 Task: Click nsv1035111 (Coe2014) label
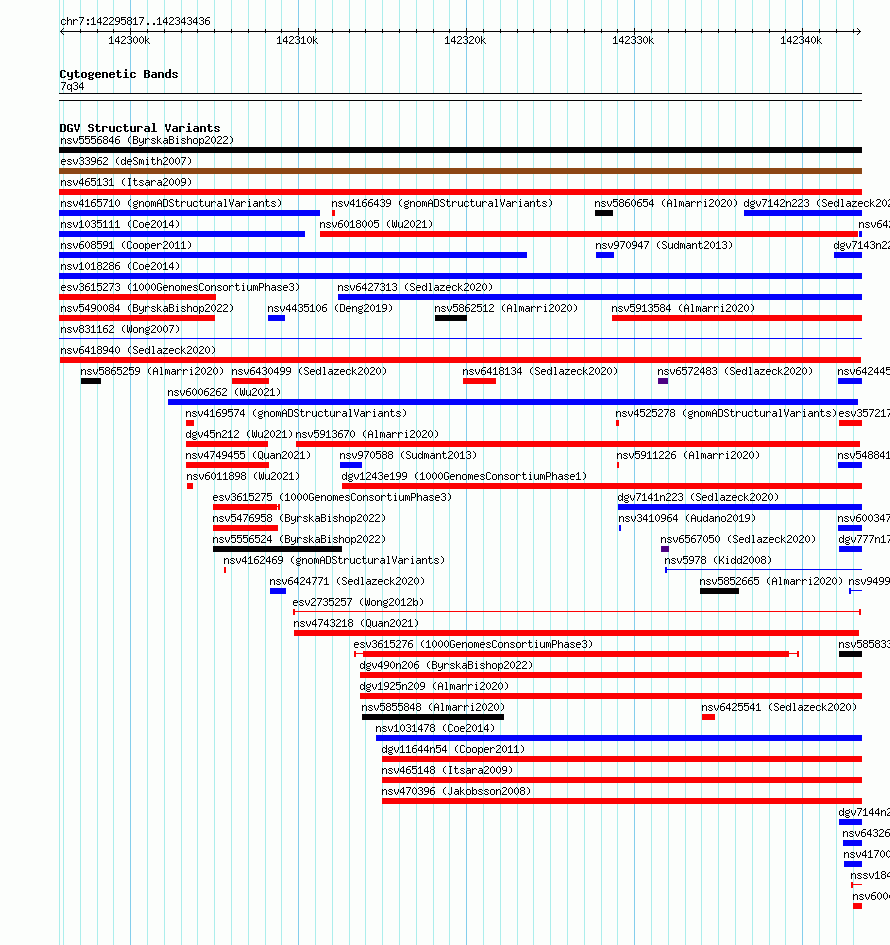[119, 224]
